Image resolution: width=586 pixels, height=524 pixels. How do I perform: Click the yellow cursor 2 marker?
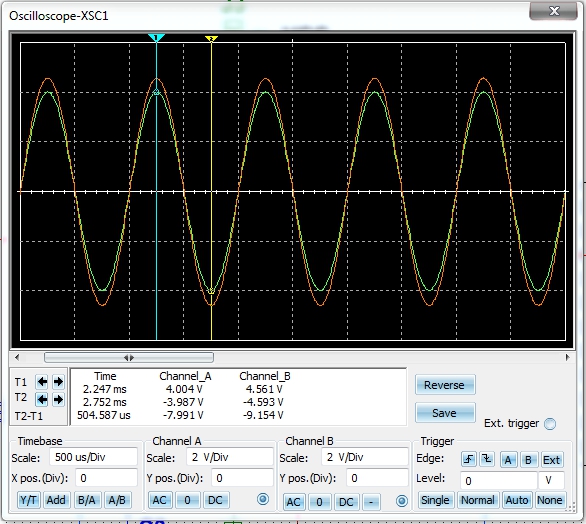211,38
